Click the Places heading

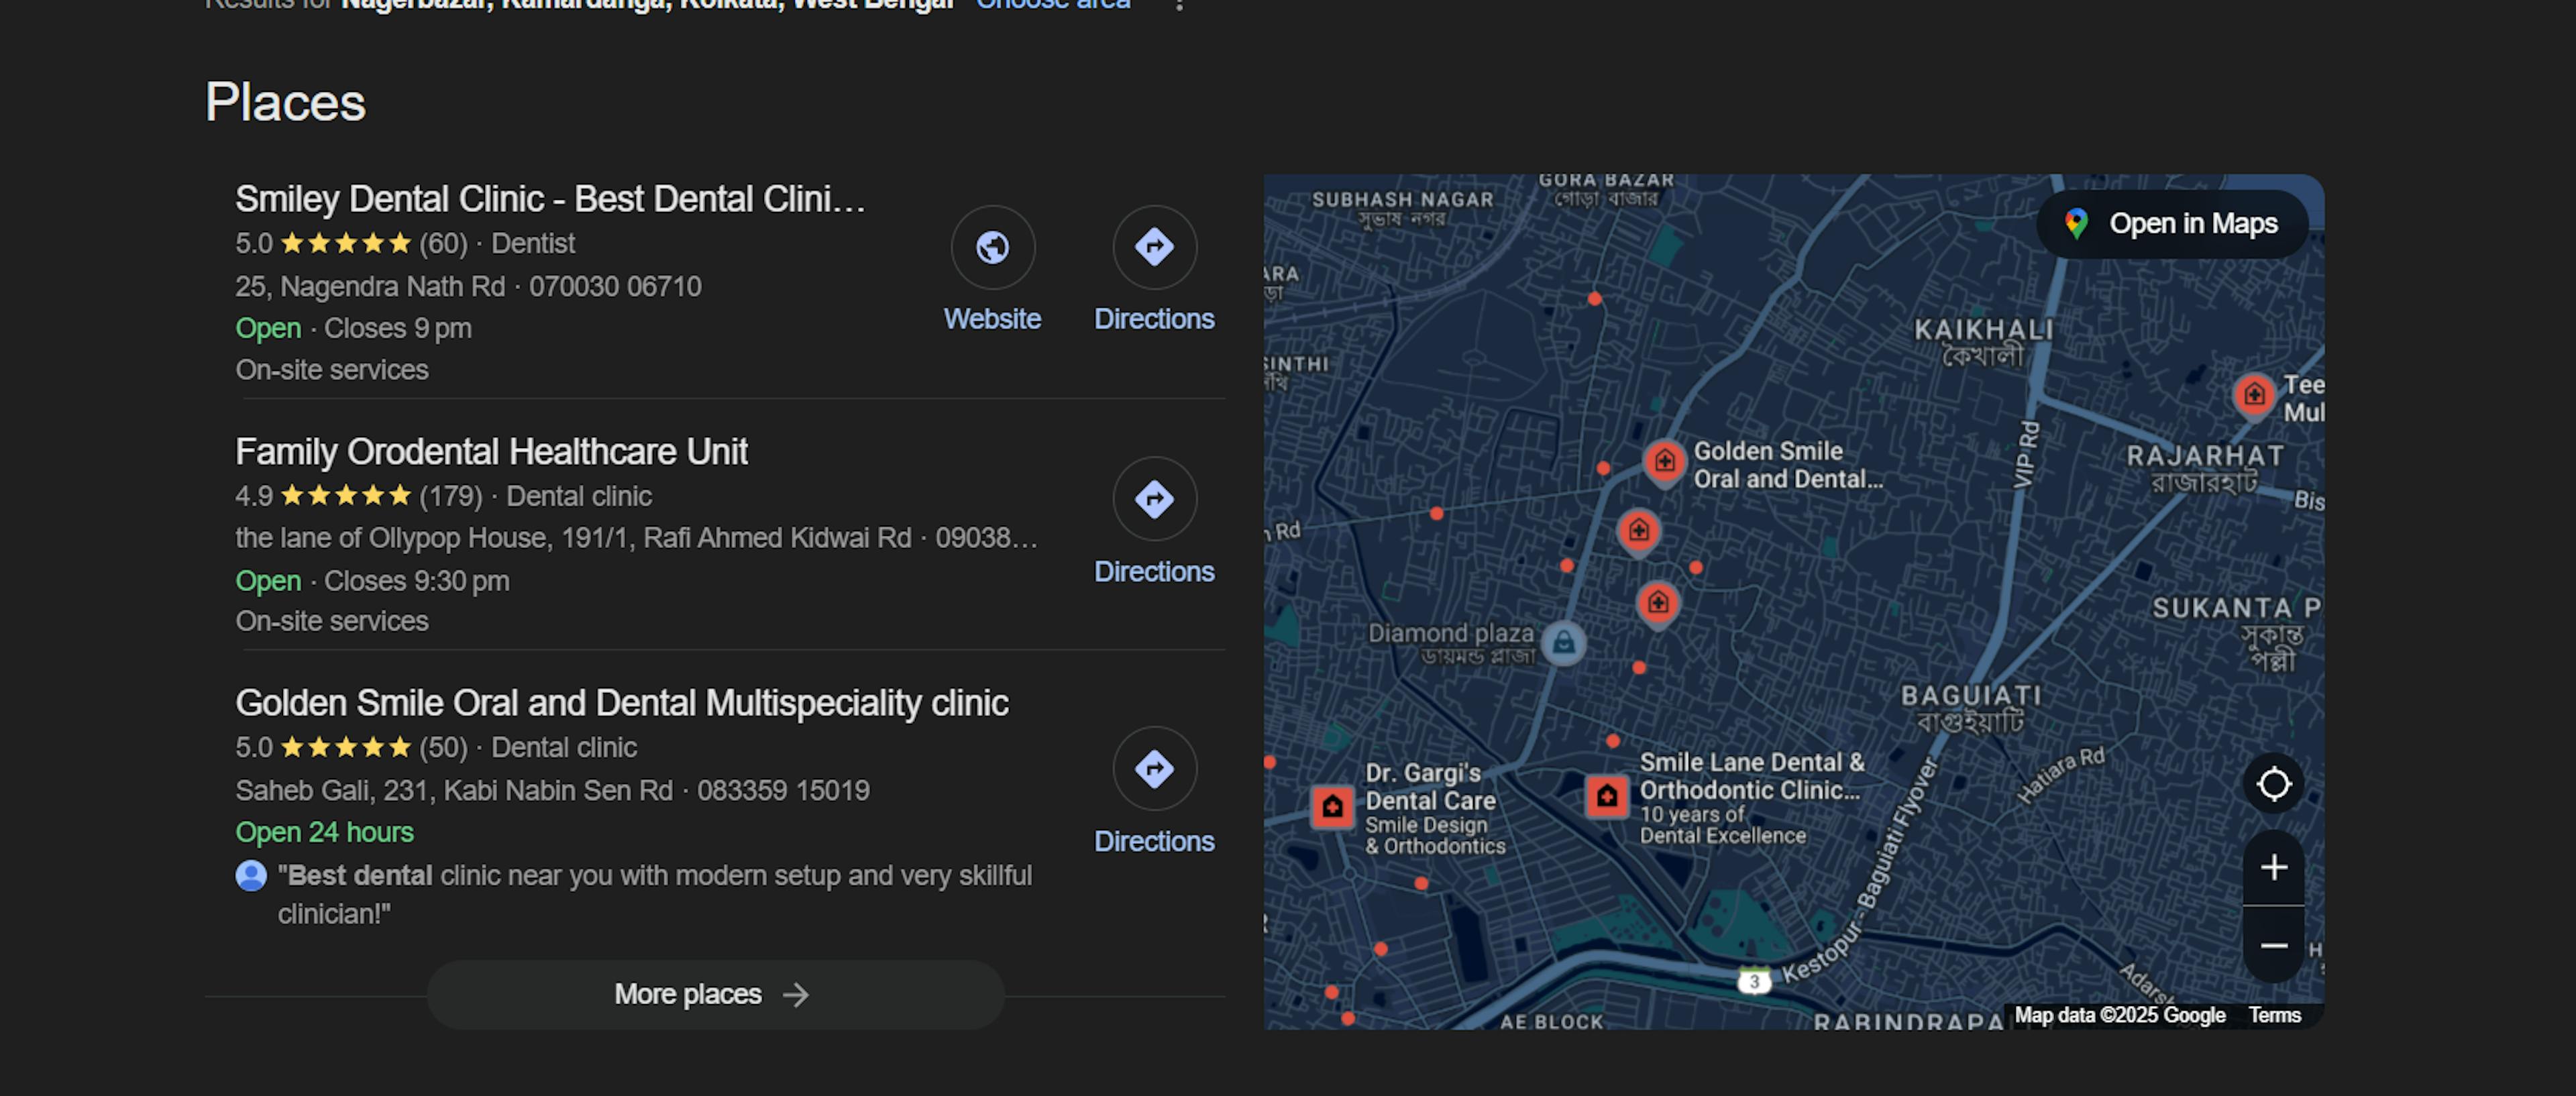click(x=285, y=102)
